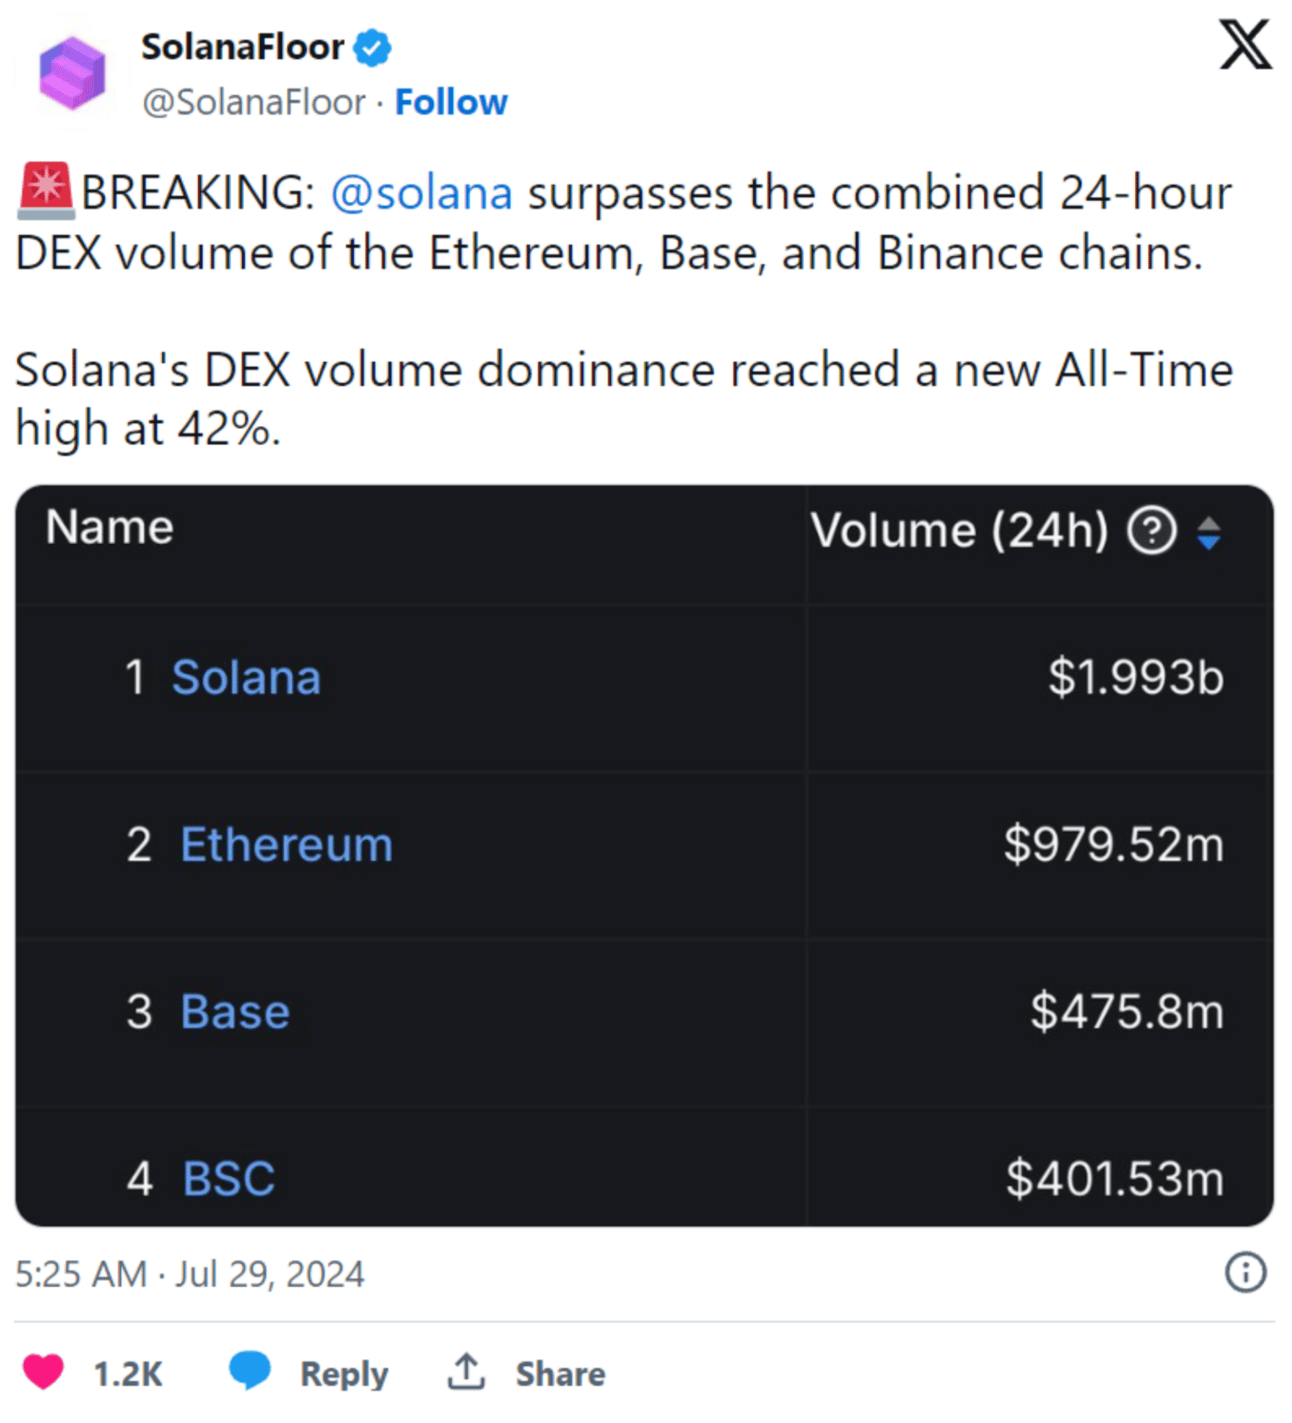
Task: Open the @SolanaFloor handle profile
Action: tap(254, 102)
